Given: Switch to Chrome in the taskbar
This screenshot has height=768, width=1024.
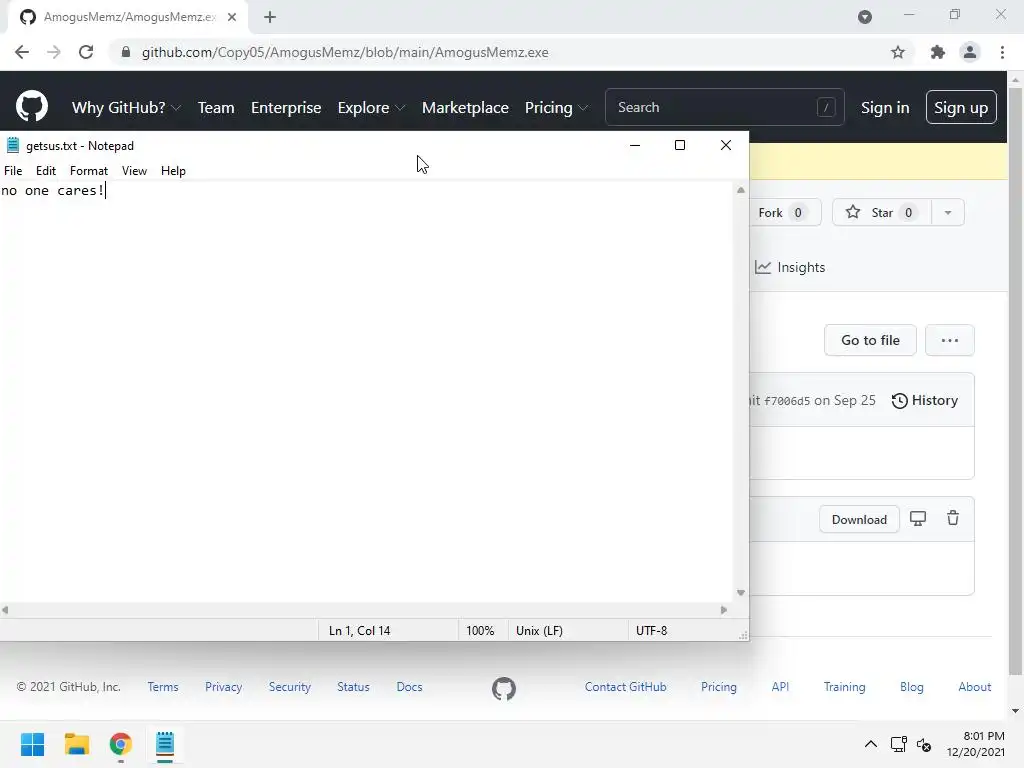Looking at the screenshot, I should click(121, 744).
